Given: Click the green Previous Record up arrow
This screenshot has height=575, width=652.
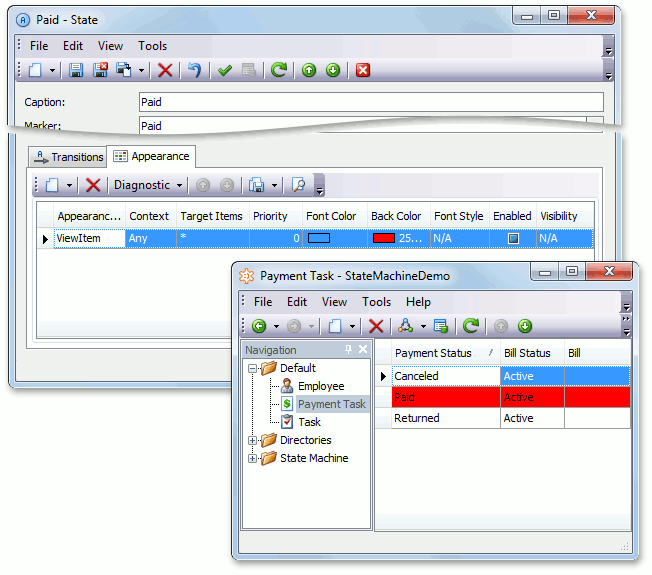Looking at the screenshot, I should 309,70.
